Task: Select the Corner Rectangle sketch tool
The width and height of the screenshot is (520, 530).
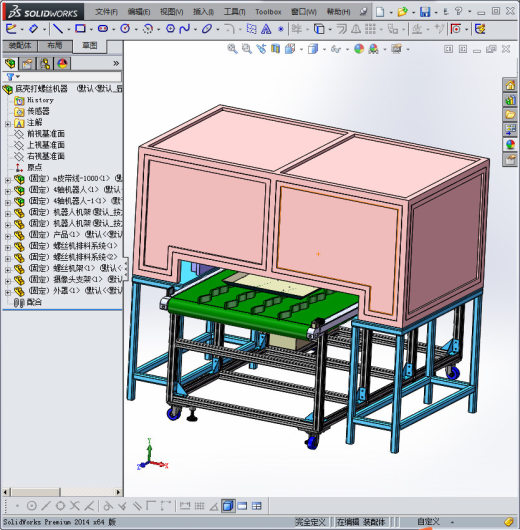Action: (x=80, y=29)
